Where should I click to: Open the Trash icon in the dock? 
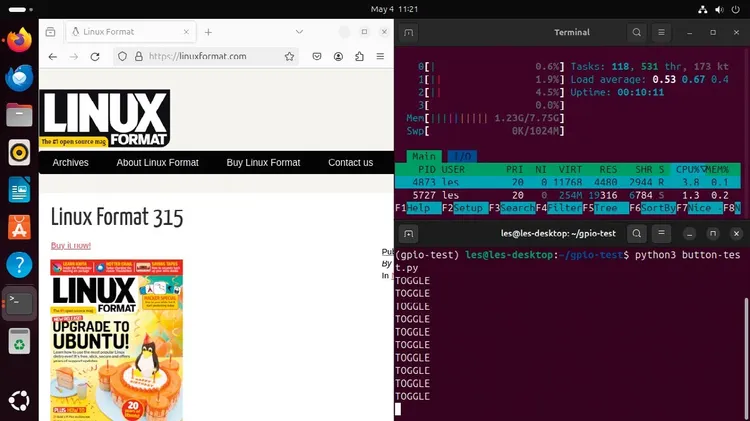coord(19,341)
